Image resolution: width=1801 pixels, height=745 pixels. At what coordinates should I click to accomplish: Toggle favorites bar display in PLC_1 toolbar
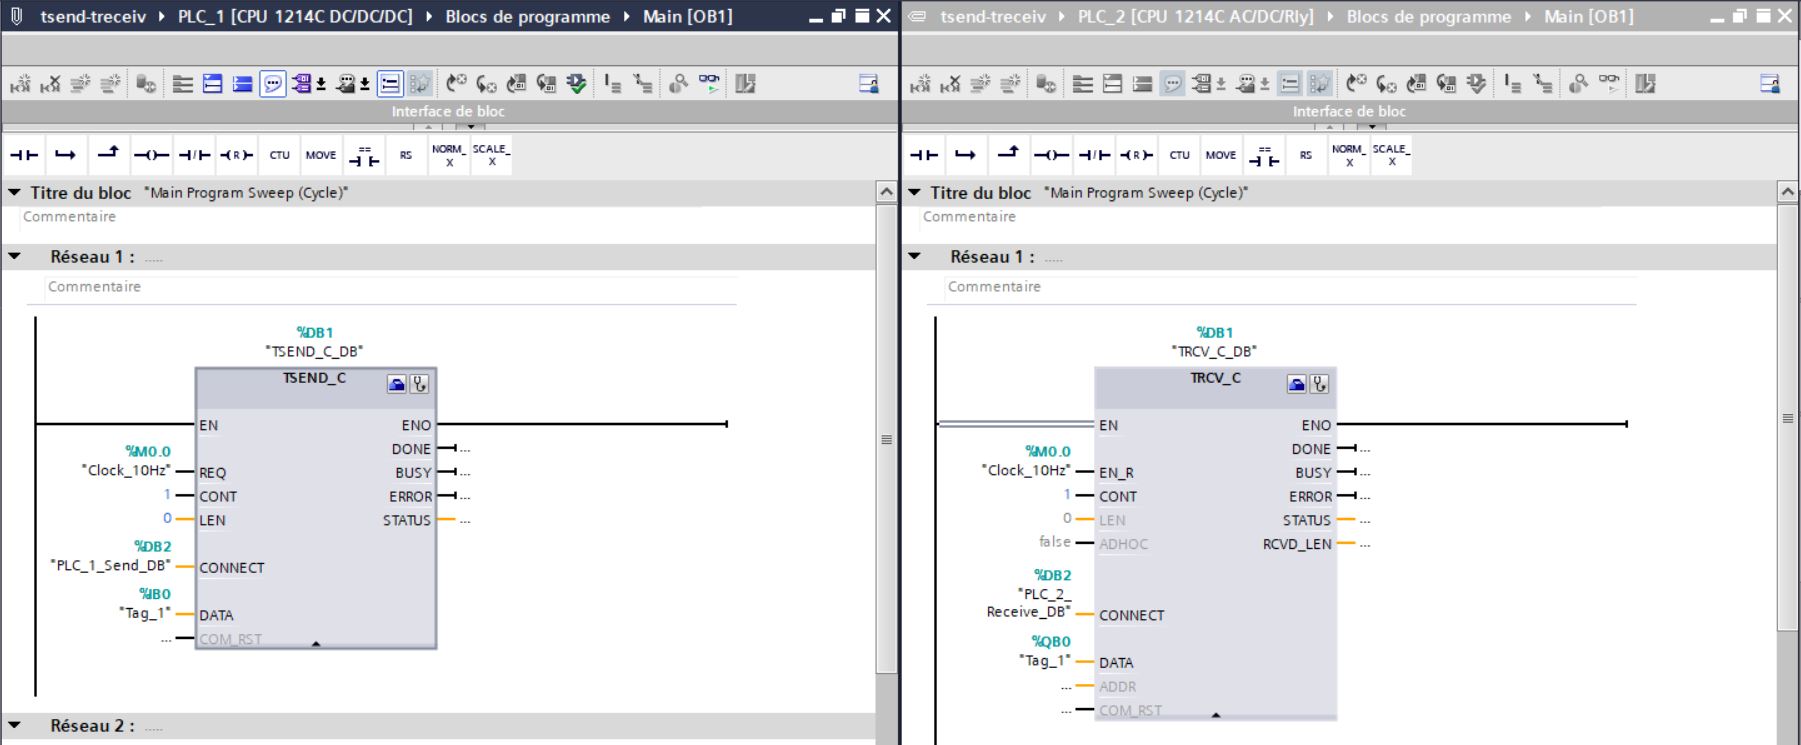(x=390, y=85)
